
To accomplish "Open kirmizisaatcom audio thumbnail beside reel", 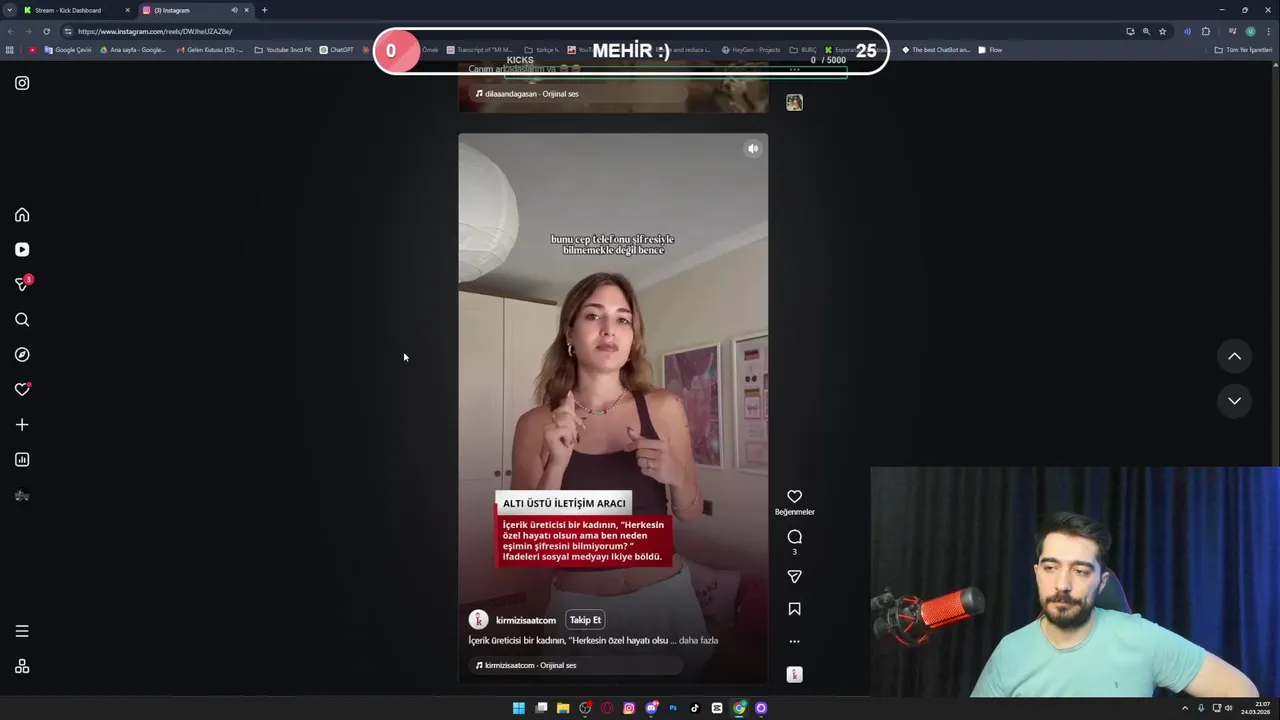I will click(x=794, y=675).
